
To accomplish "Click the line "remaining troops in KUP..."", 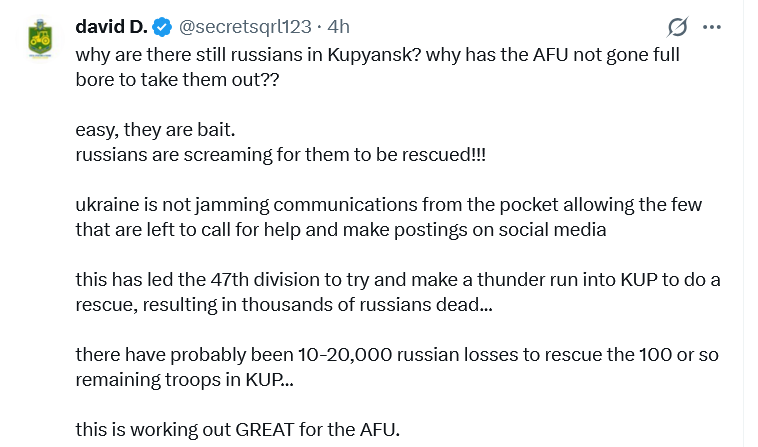I will point(184,381).
